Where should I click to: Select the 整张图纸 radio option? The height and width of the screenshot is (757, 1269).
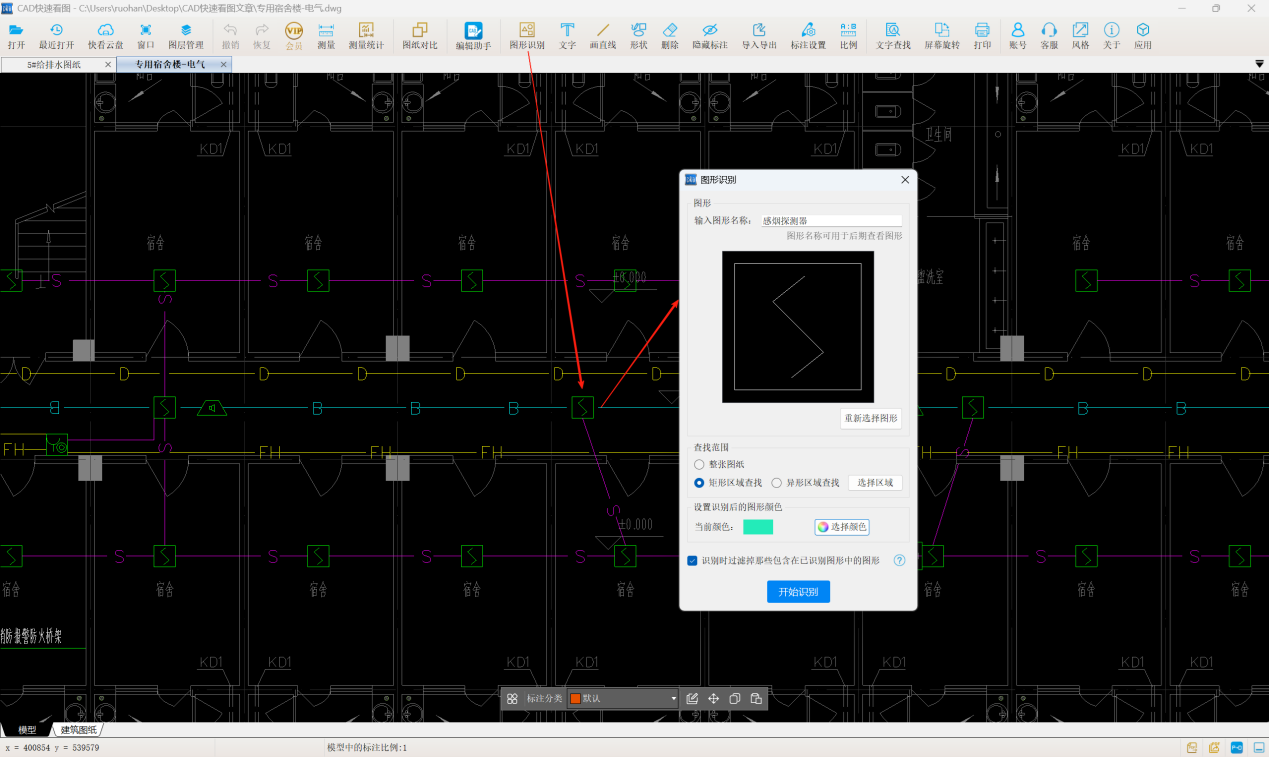(x=700, y=464)
